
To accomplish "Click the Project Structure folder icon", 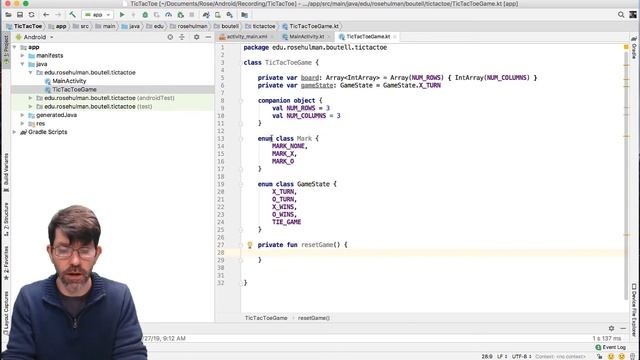I will coord(244,15).
